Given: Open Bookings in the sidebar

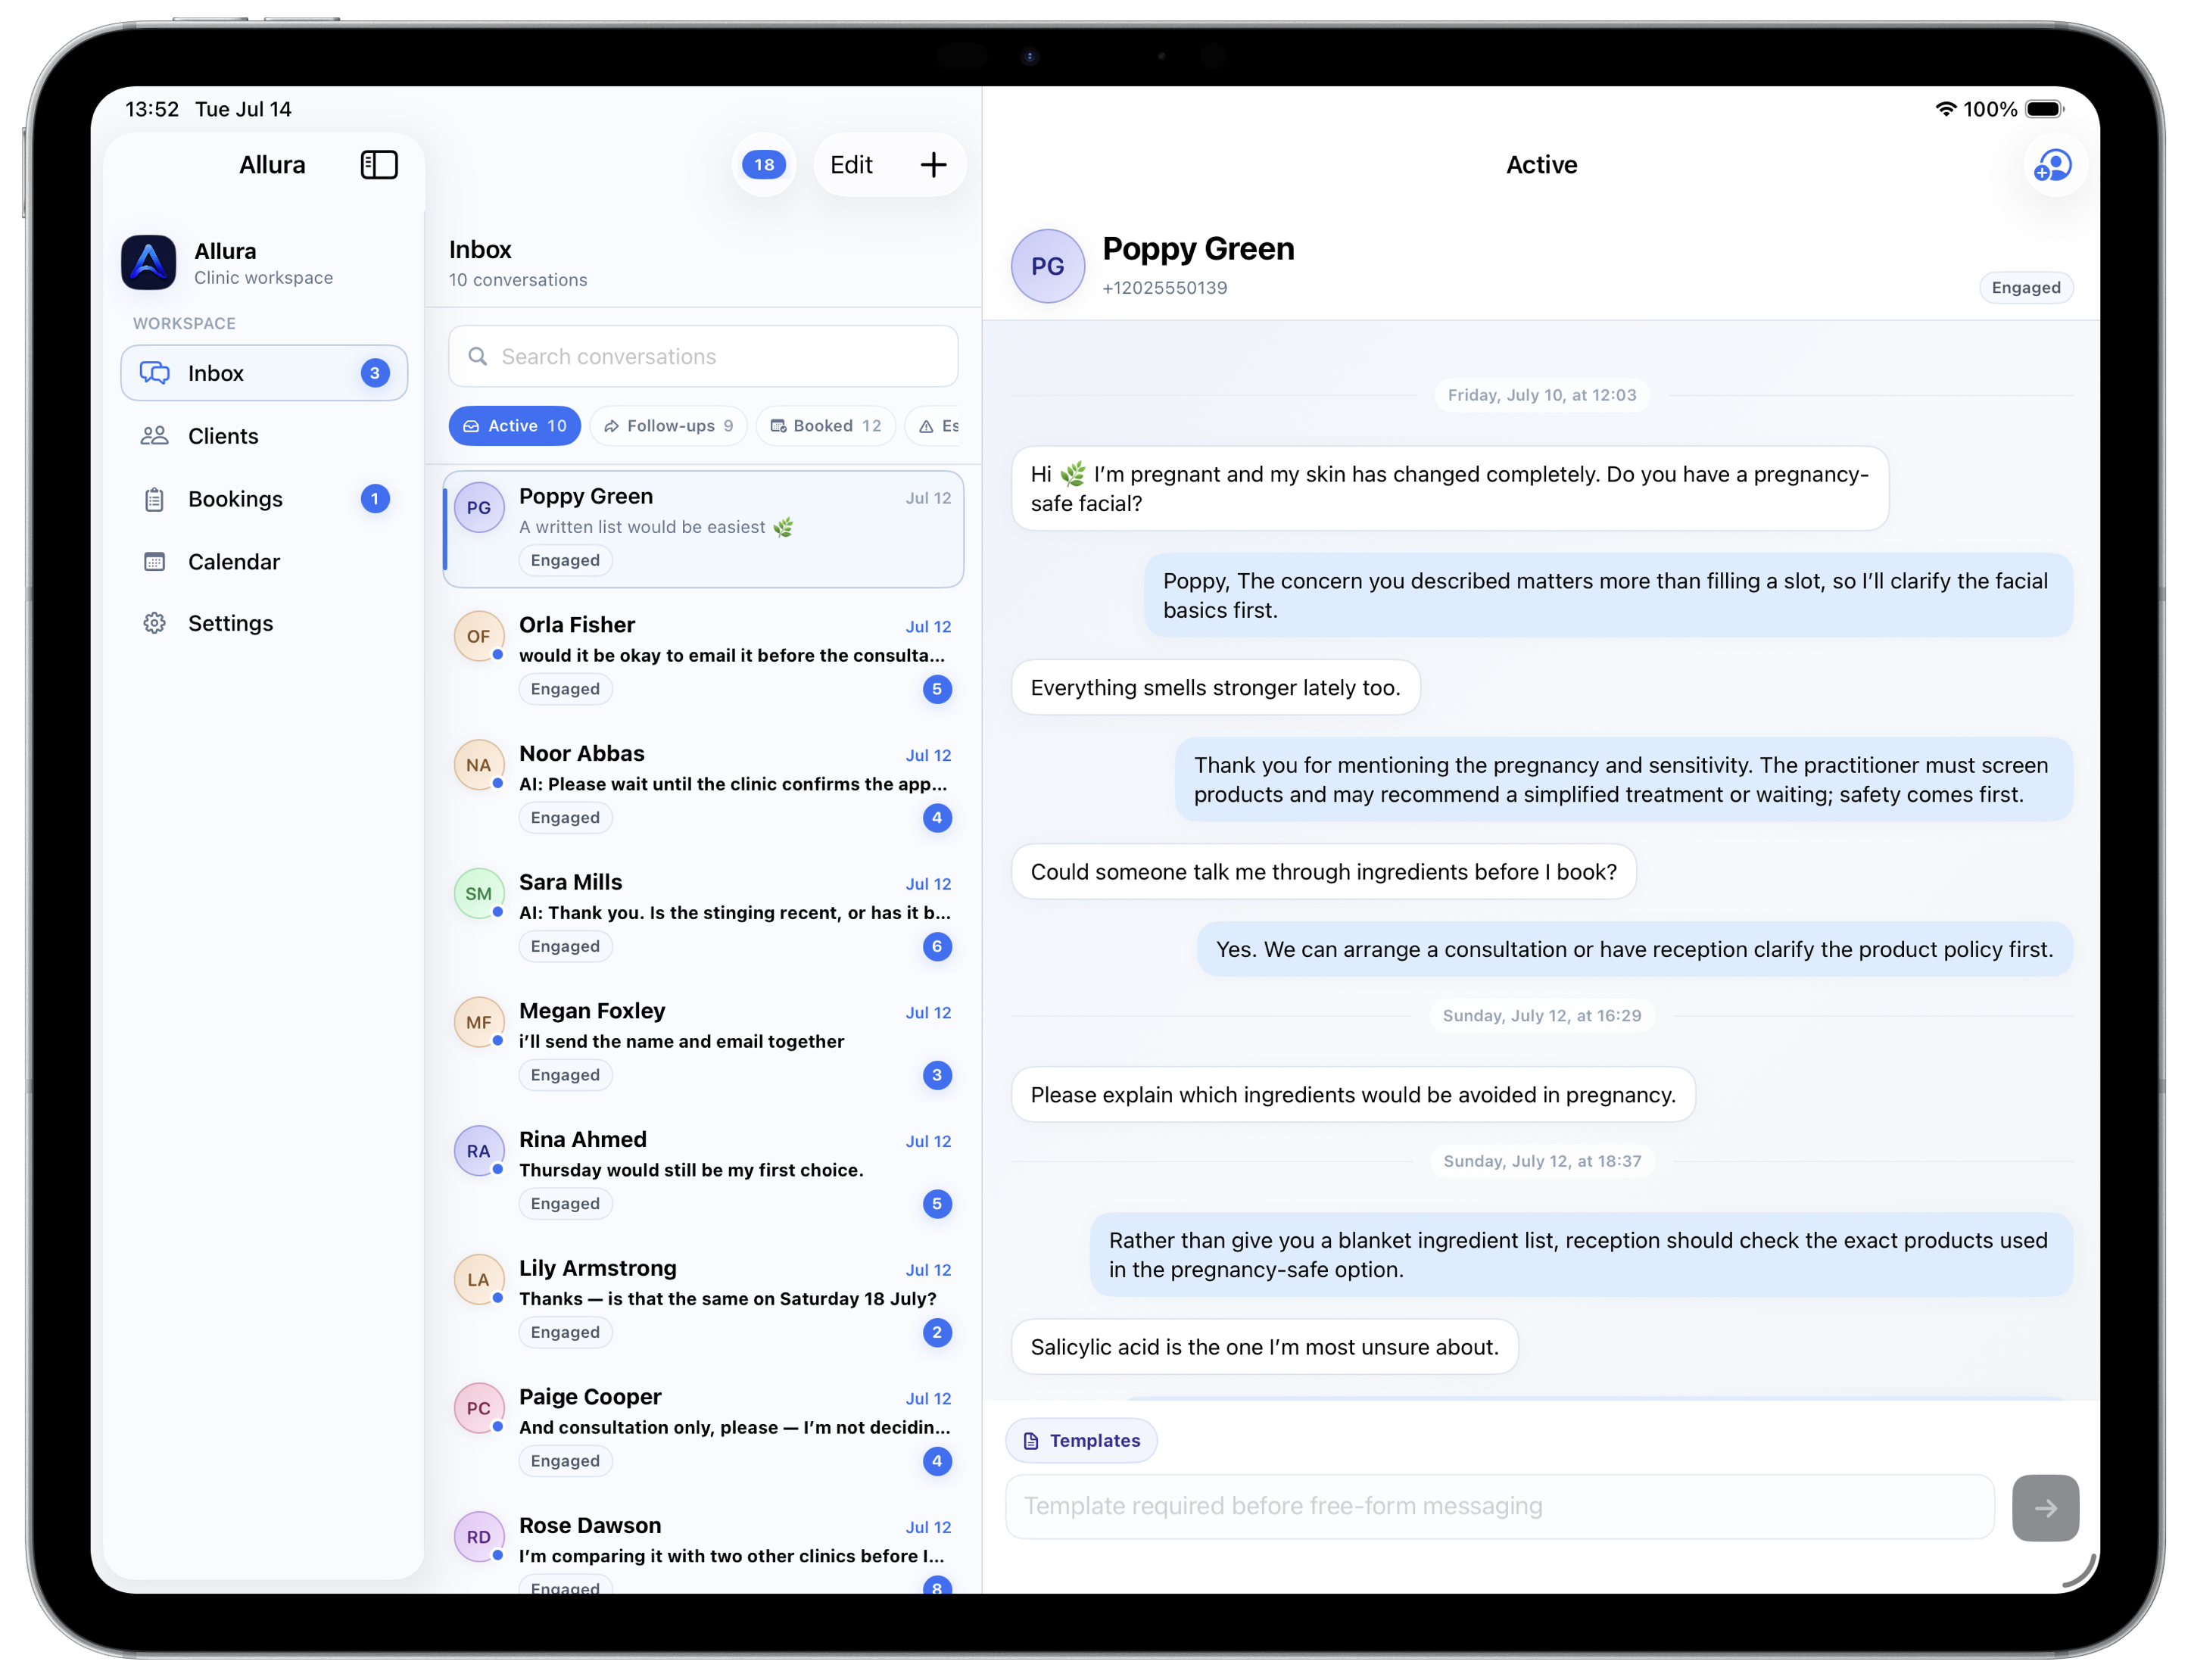Looking at the screenshot, I should coord(264,499).
